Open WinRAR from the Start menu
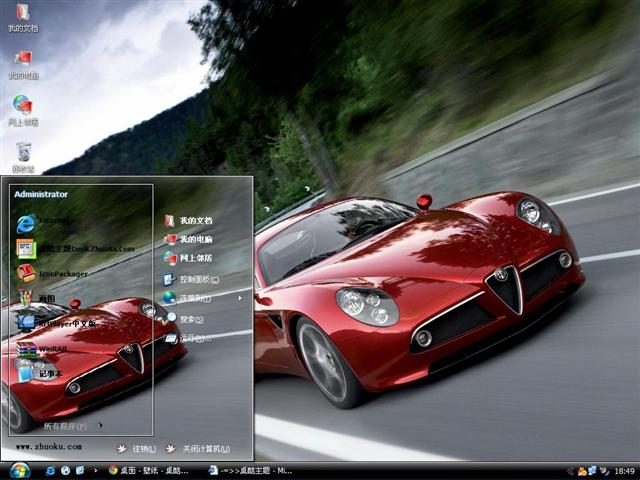 (x=52, y=349)
